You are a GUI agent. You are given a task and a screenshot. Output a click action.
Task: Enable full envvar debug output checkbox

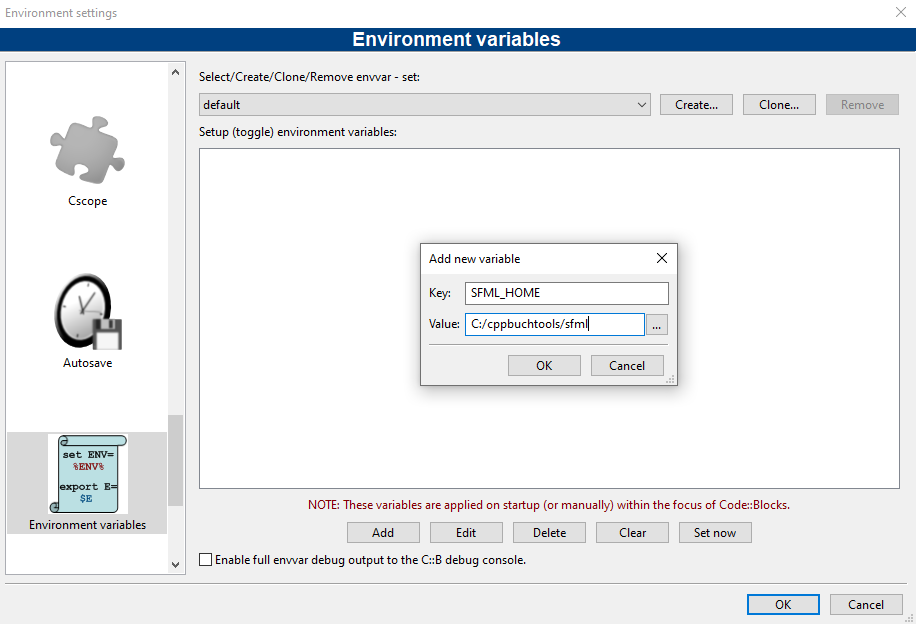pos(206,560)
